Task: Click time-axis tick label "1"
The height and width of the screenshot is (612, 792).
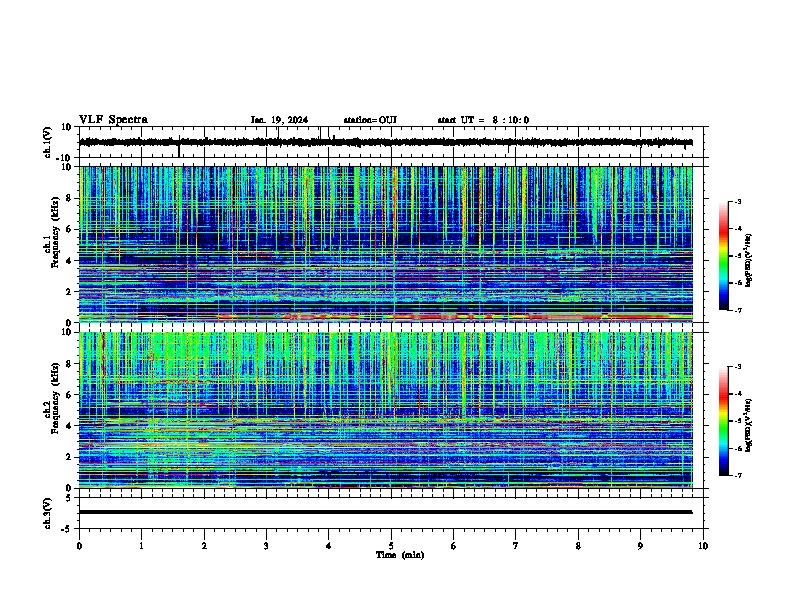Action: [141, 546]
